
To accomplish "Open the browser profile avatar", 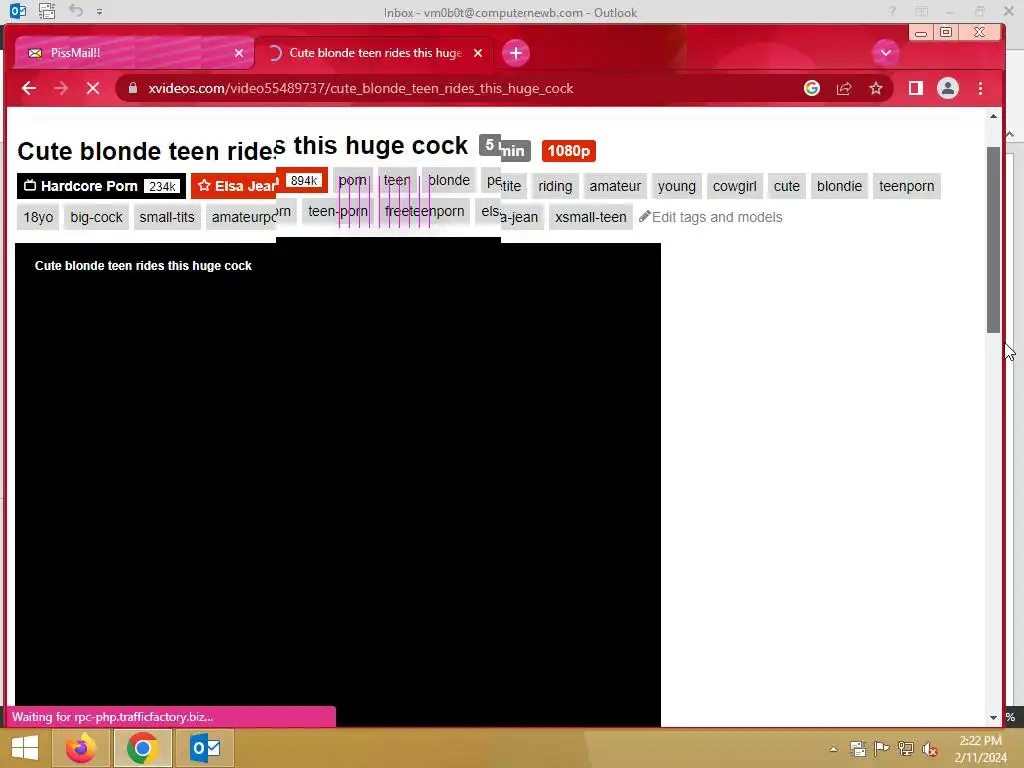I will click(x=948, y=88).
